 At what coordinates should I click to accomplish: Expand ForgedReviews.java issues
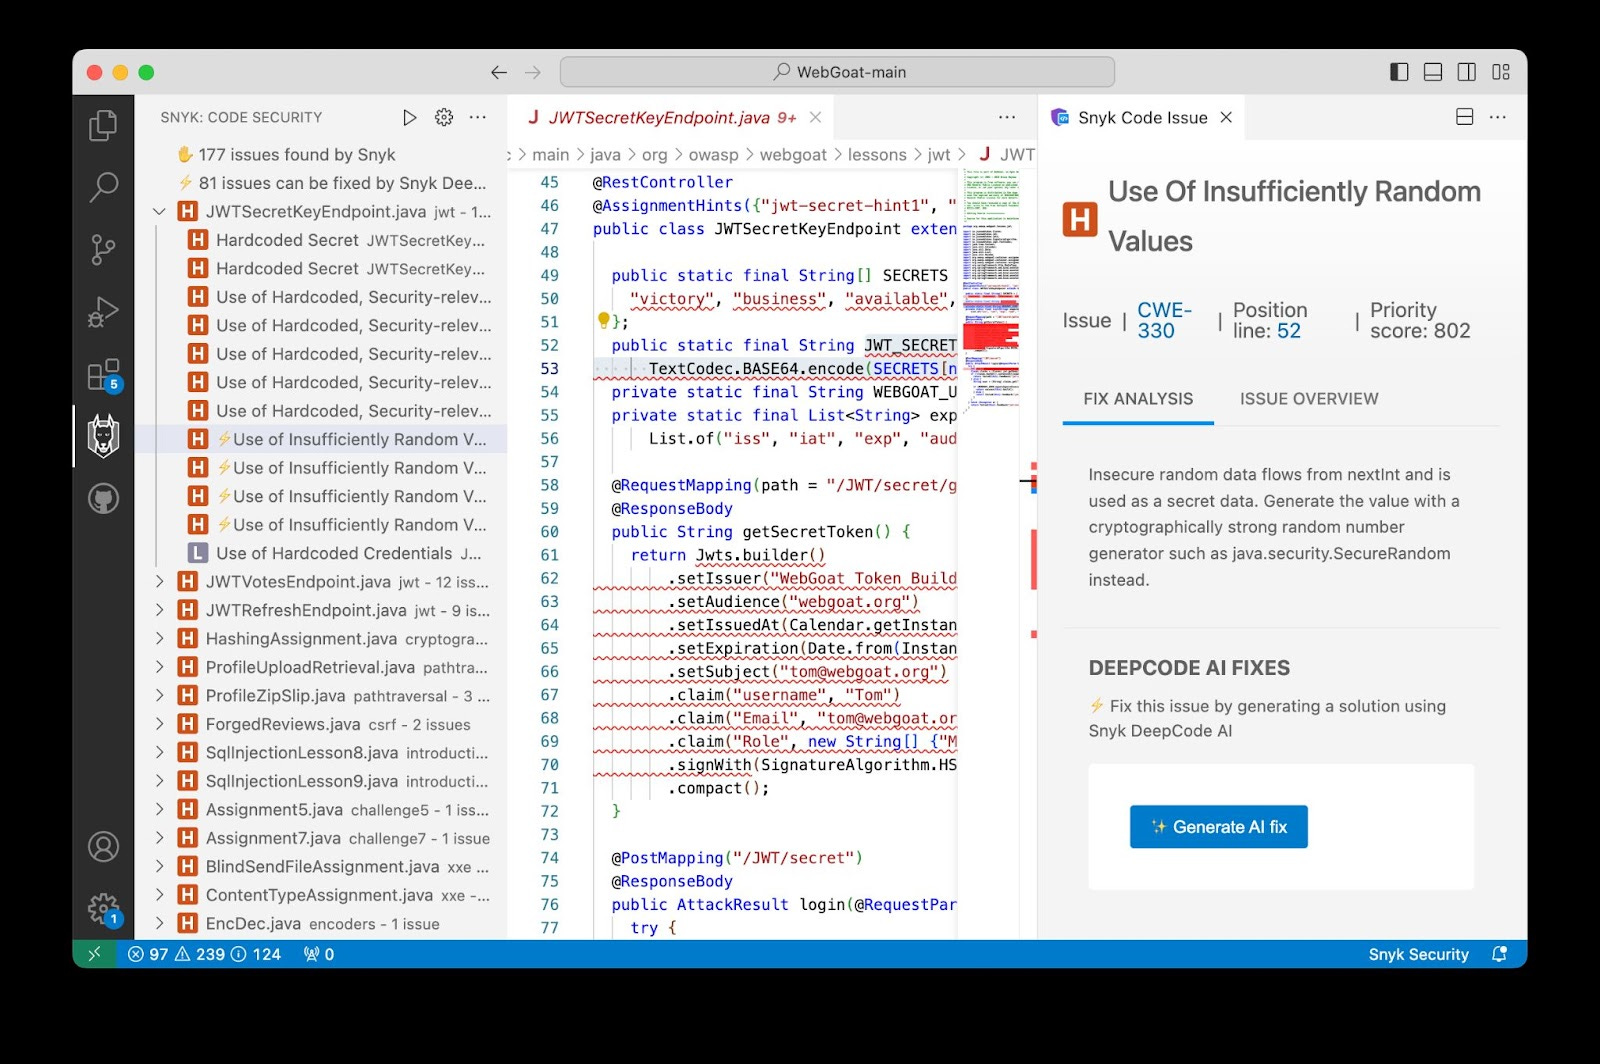click(159, 724)
